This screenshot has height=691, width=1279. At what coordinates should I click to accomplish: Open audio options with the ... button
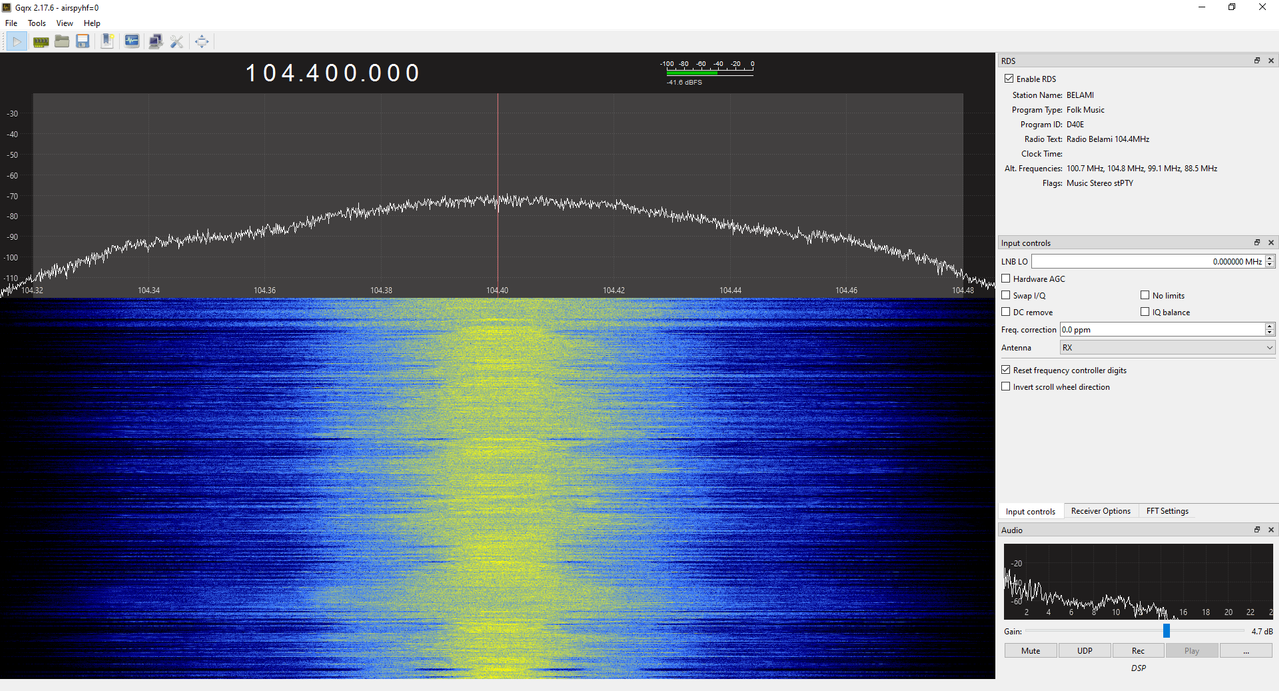click(x=1246, y=650)
